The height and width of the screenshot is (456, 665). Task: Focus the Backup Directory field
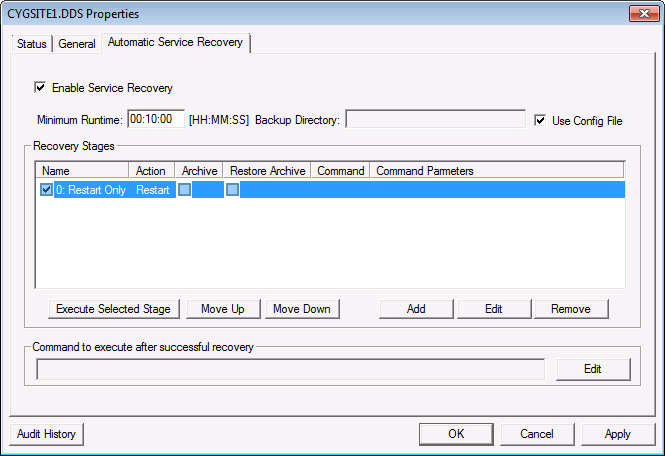(436, 119)
